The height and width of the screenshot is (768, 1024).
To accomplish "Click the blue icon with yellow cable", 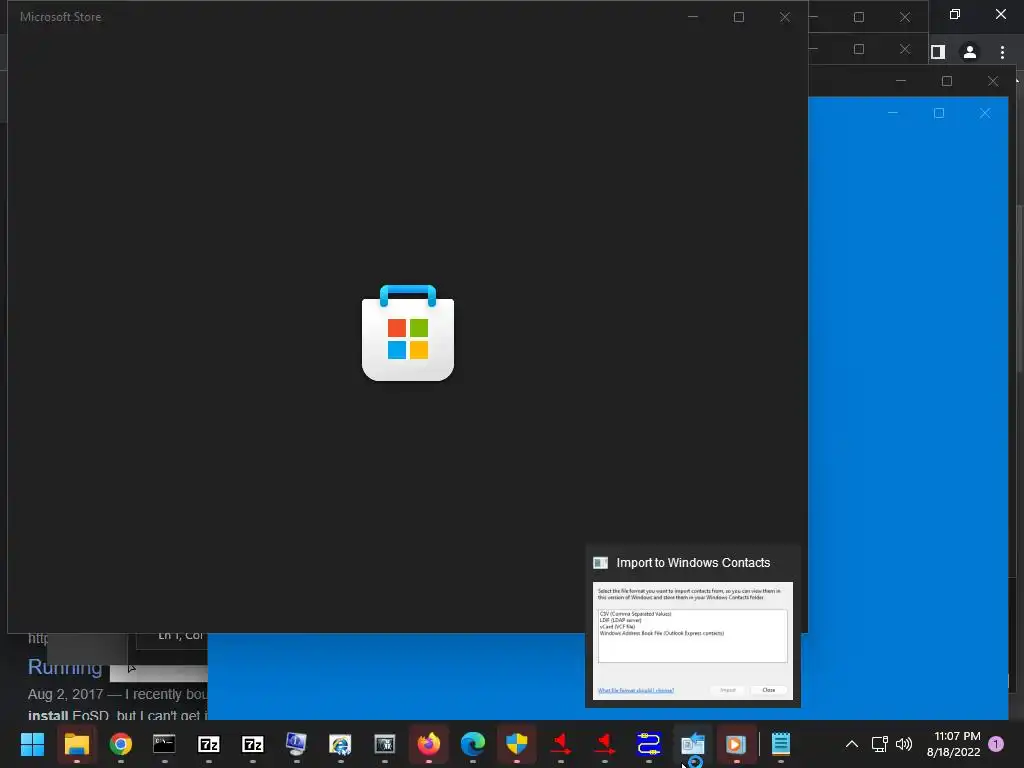I will [x=648, y=744].
